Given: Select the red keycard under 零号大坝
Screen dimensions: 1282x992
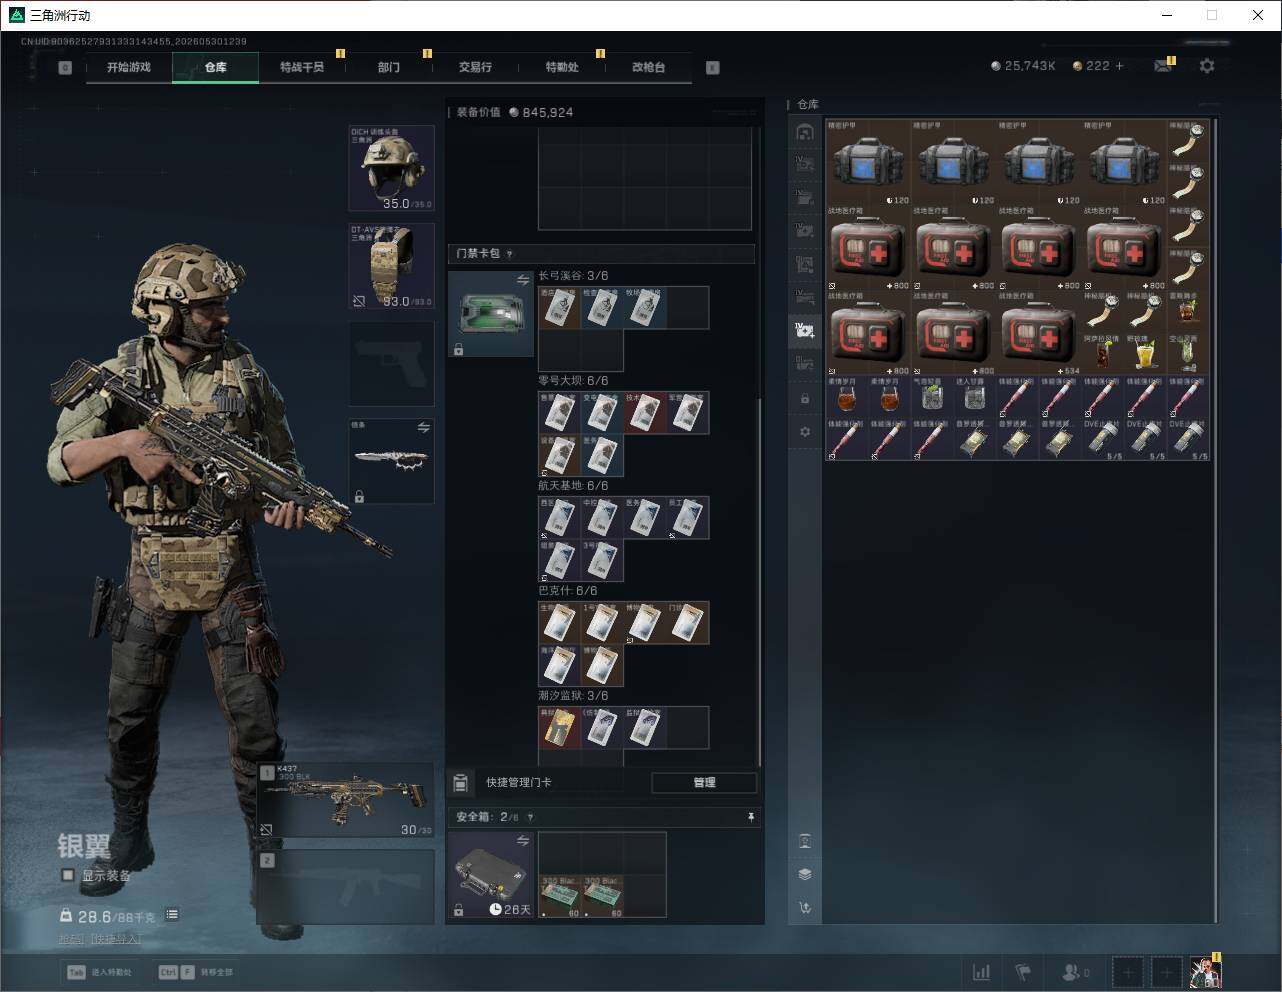Looking at the screenshot, I should (x=644, y=412).
